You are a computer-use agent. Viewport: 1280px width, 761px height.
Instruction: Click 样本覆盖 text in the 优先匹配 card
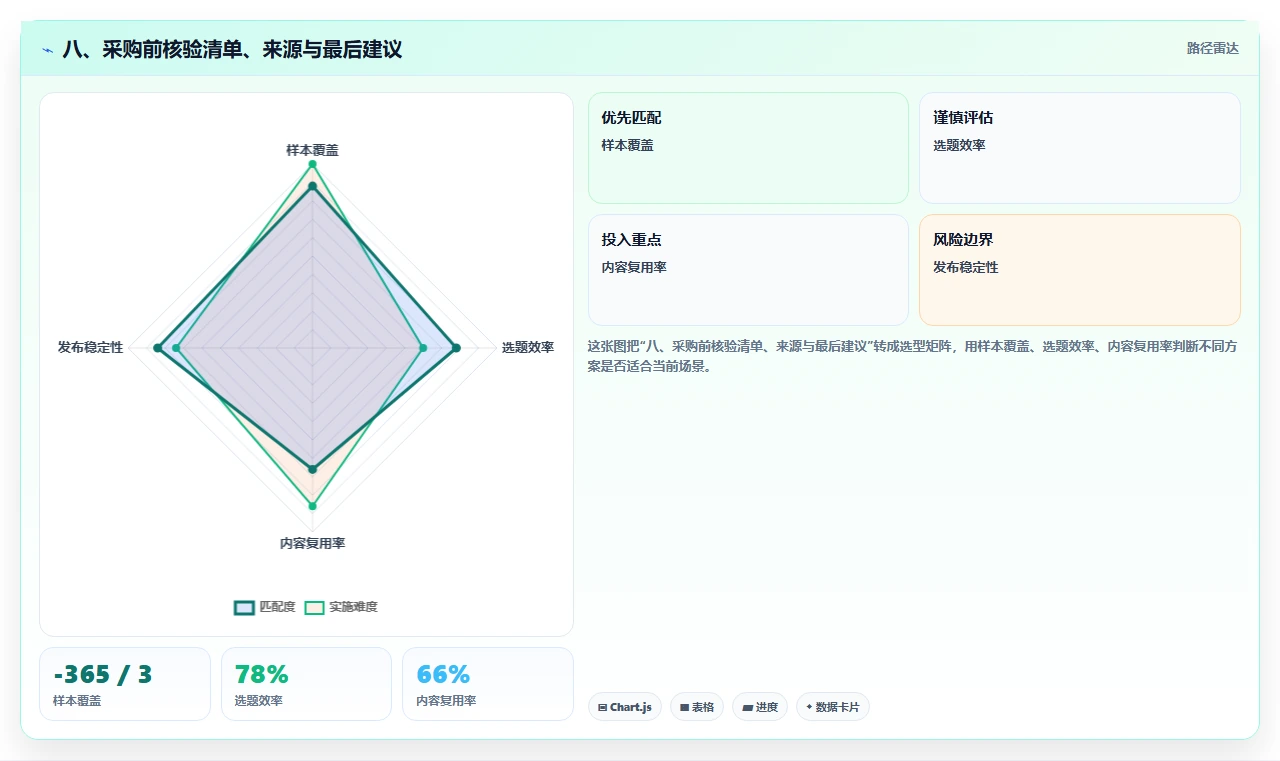point(627,145)
